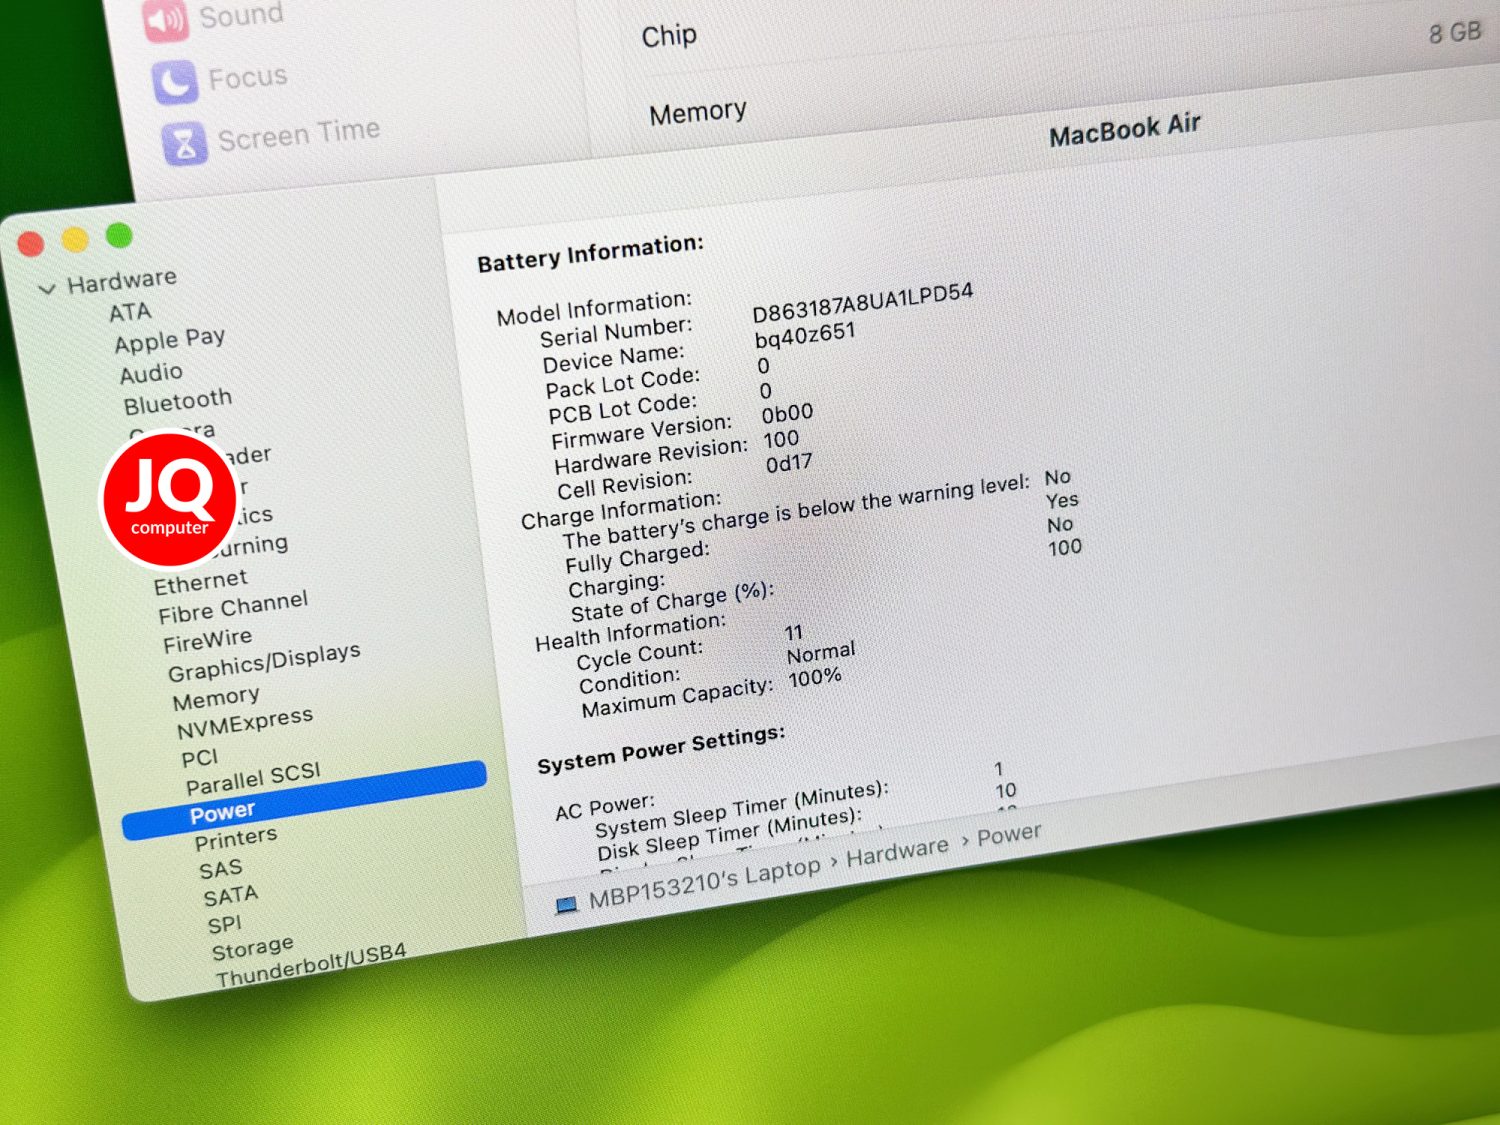Select Printers in the sidebar
The height and width of the screenshot is (1125, 1500).
pos(235,838)
